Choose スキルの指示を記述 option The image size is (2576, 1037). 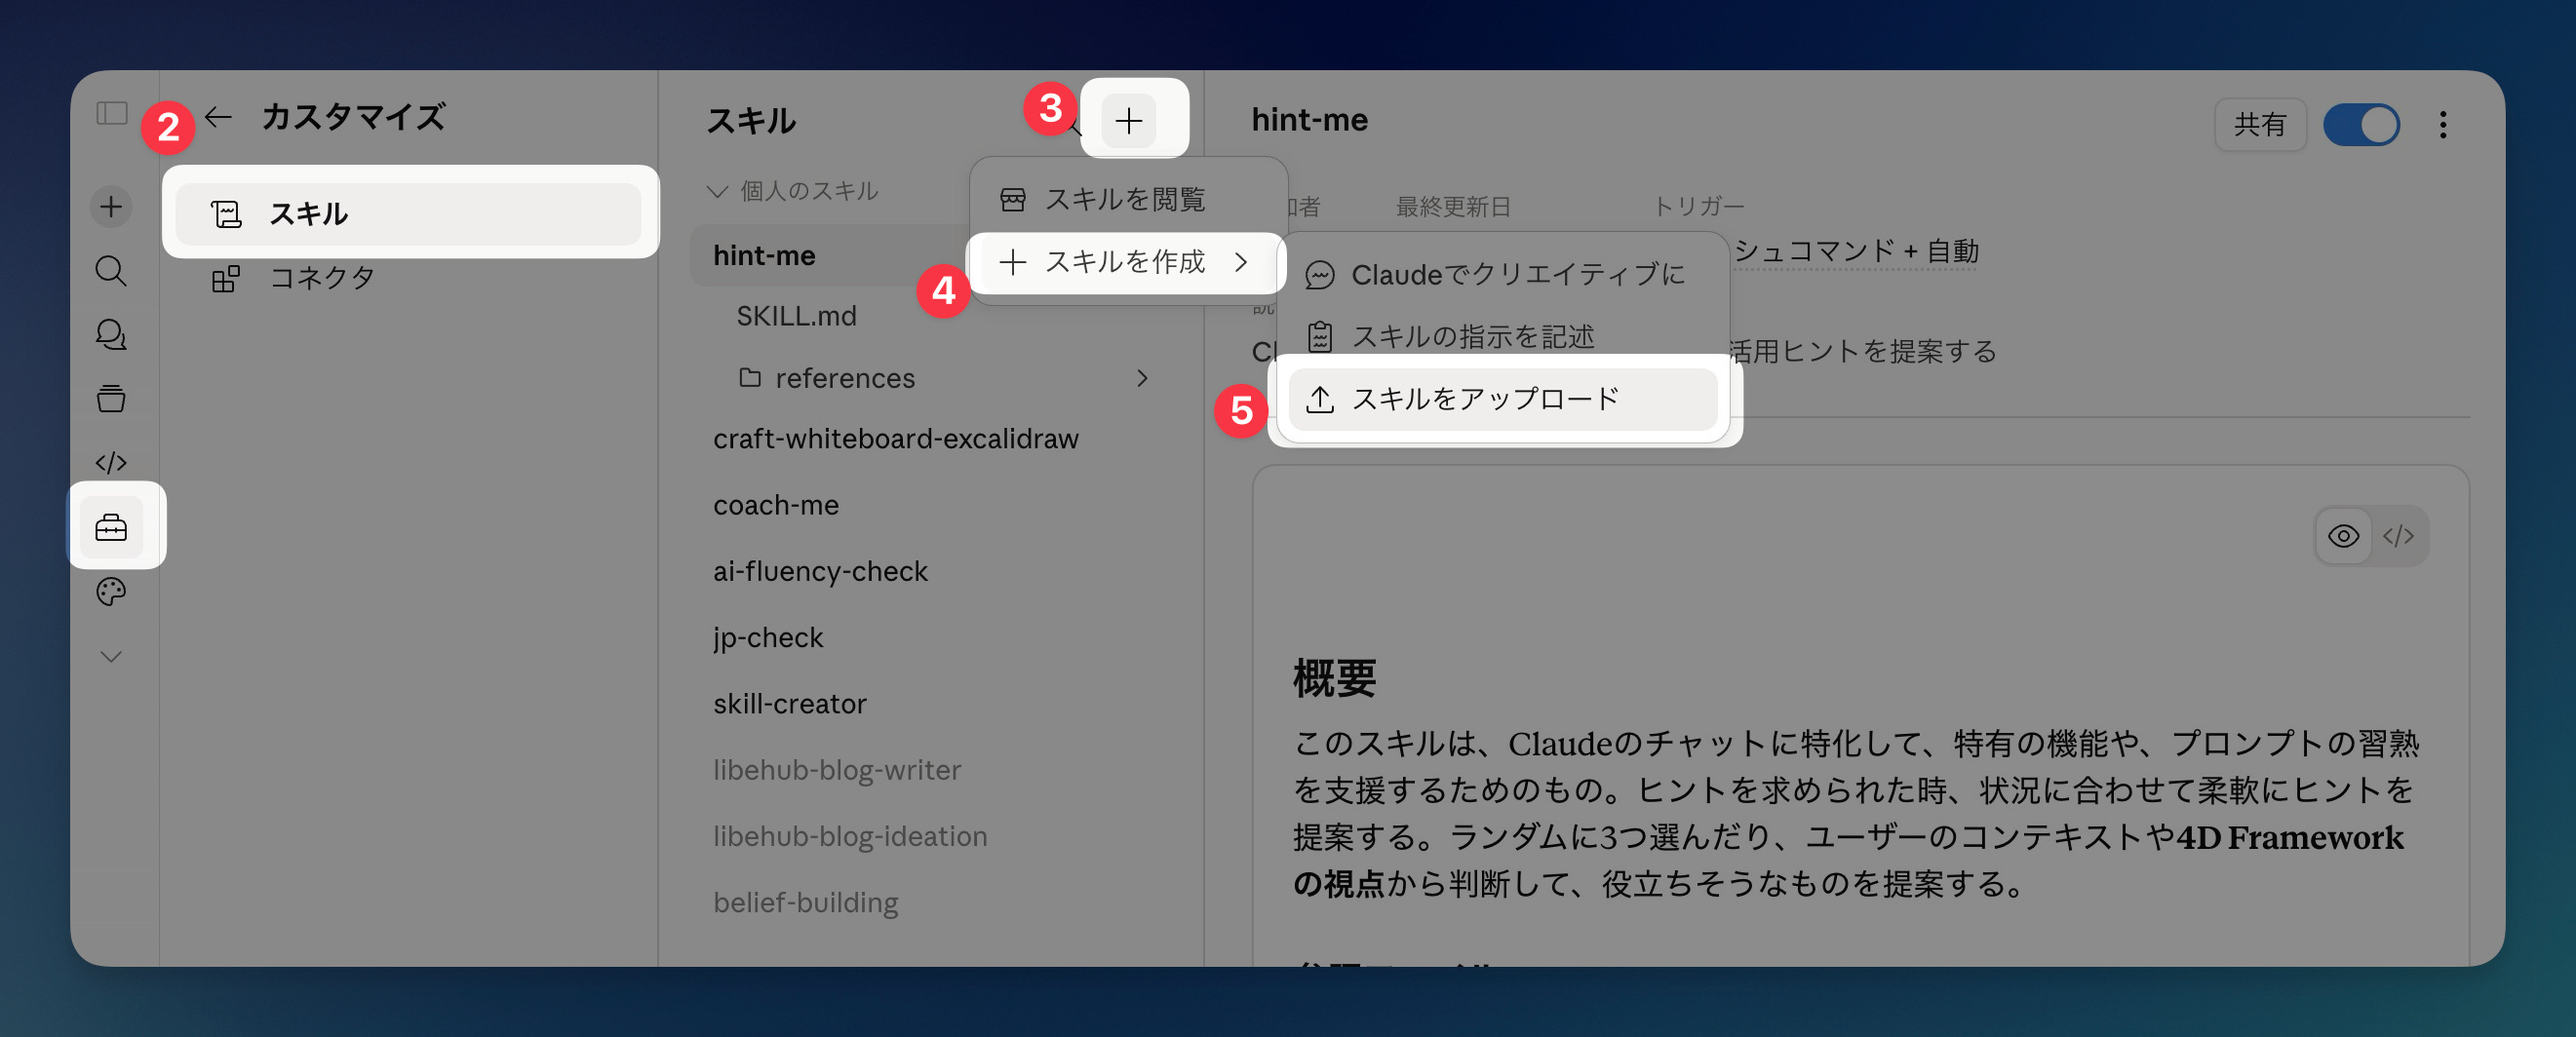coord(1503,337)
